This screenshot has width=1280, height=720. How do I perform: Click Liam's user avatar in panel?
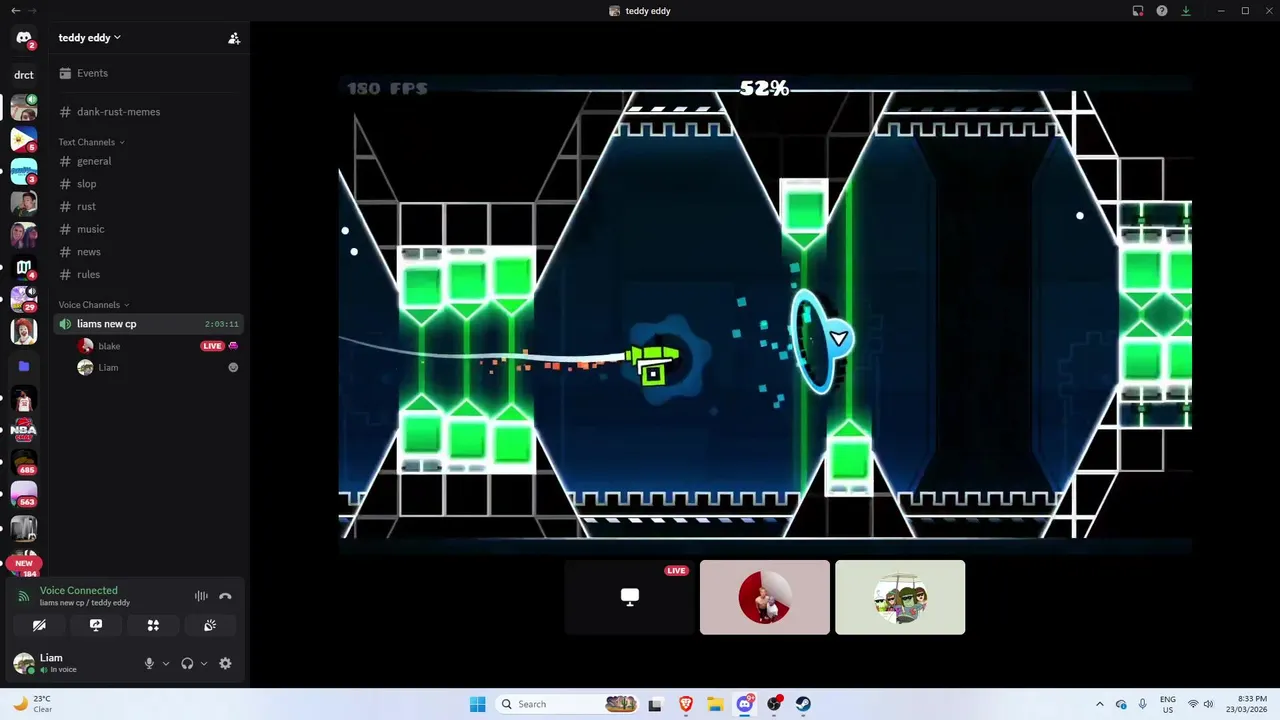pos(24,664)
